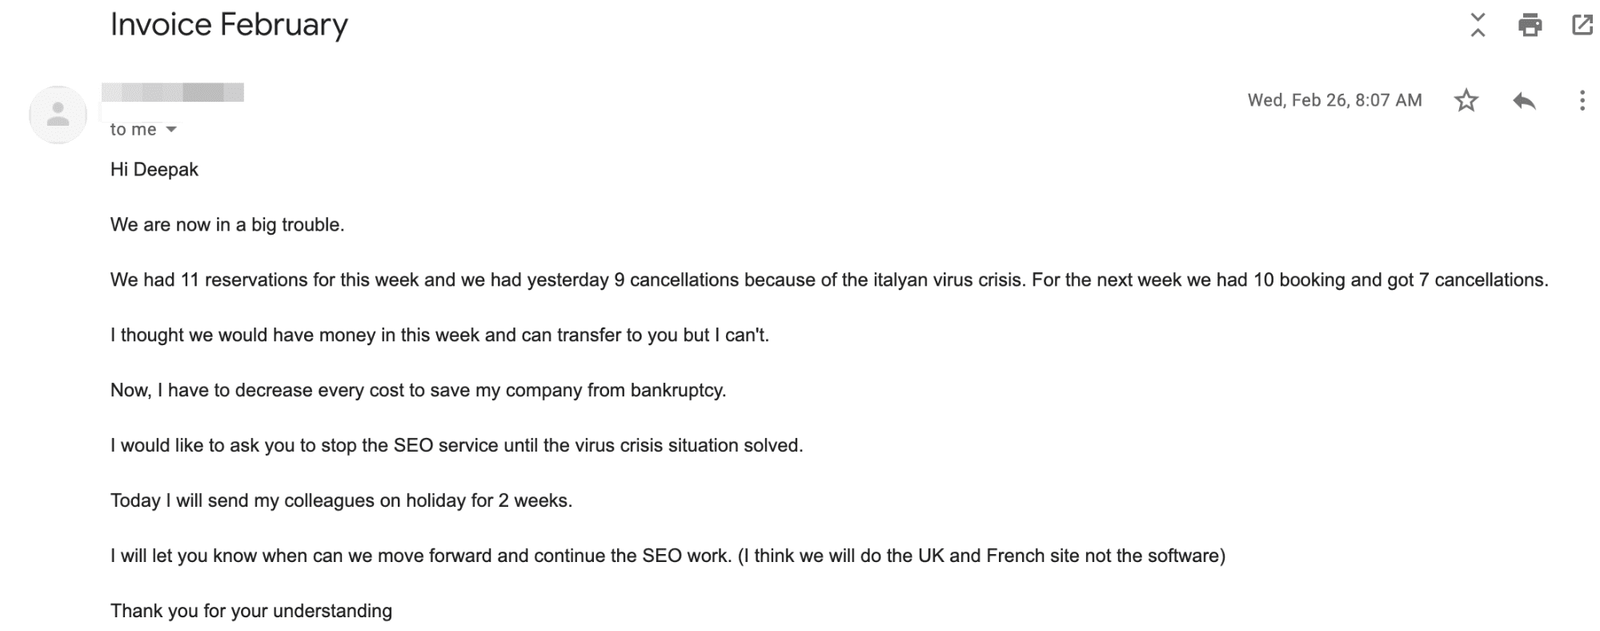This screenshot has width=1600, height=631.
Task: Click the "Hi Deepak" greeting line
Action: (154, 170)
